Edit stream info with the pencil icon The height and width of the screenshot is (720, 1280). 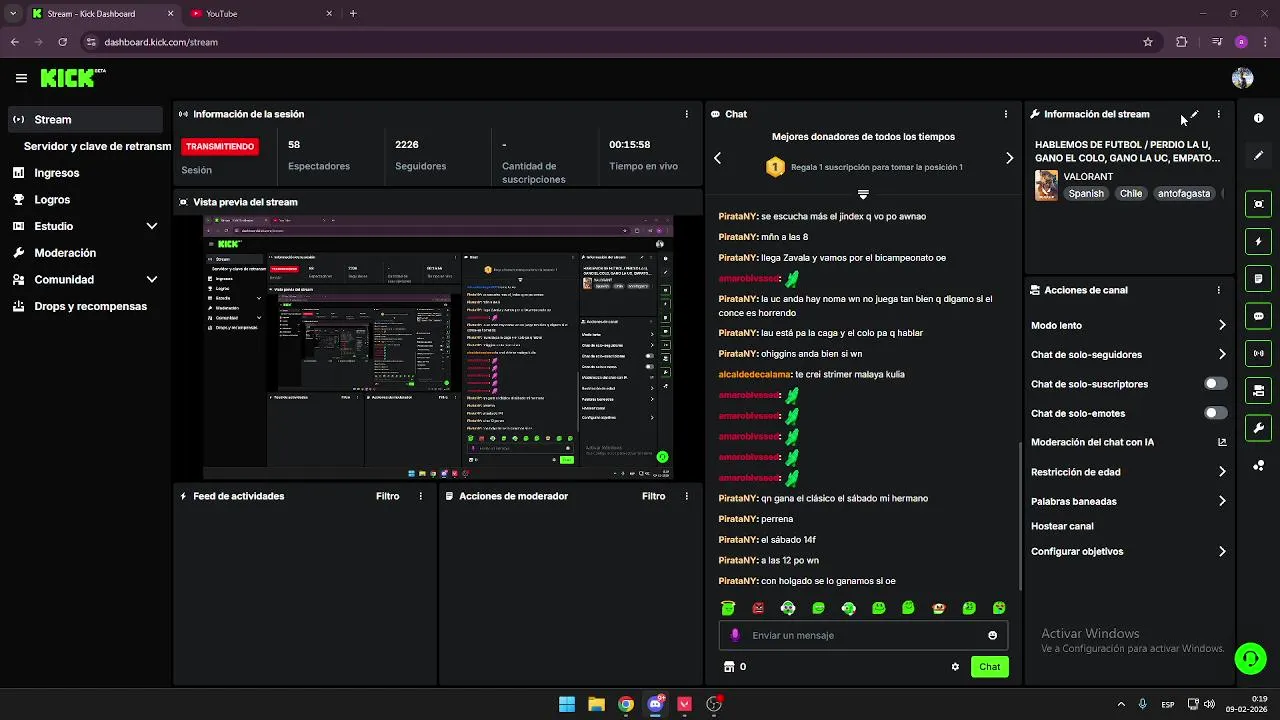click(1194, 114)
